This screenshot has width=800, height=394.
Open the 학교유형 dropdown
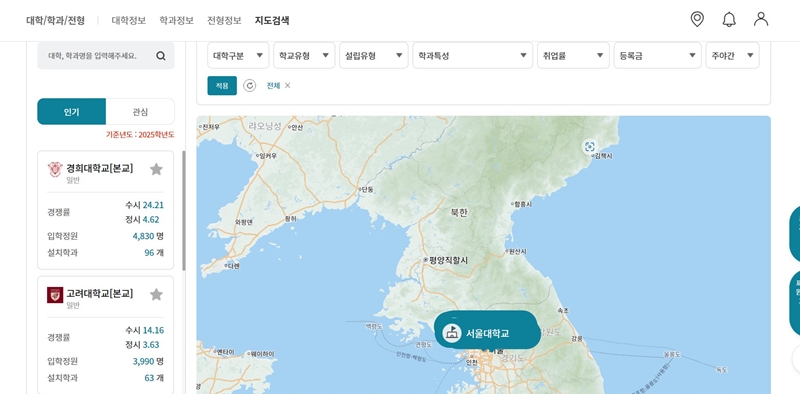[304, 56]
